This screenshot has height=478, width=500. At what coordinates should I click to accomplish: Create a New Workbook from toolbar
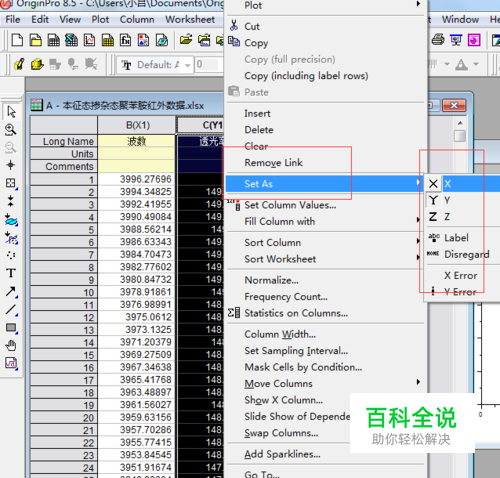pyautogui.click(x=53, y=40)
